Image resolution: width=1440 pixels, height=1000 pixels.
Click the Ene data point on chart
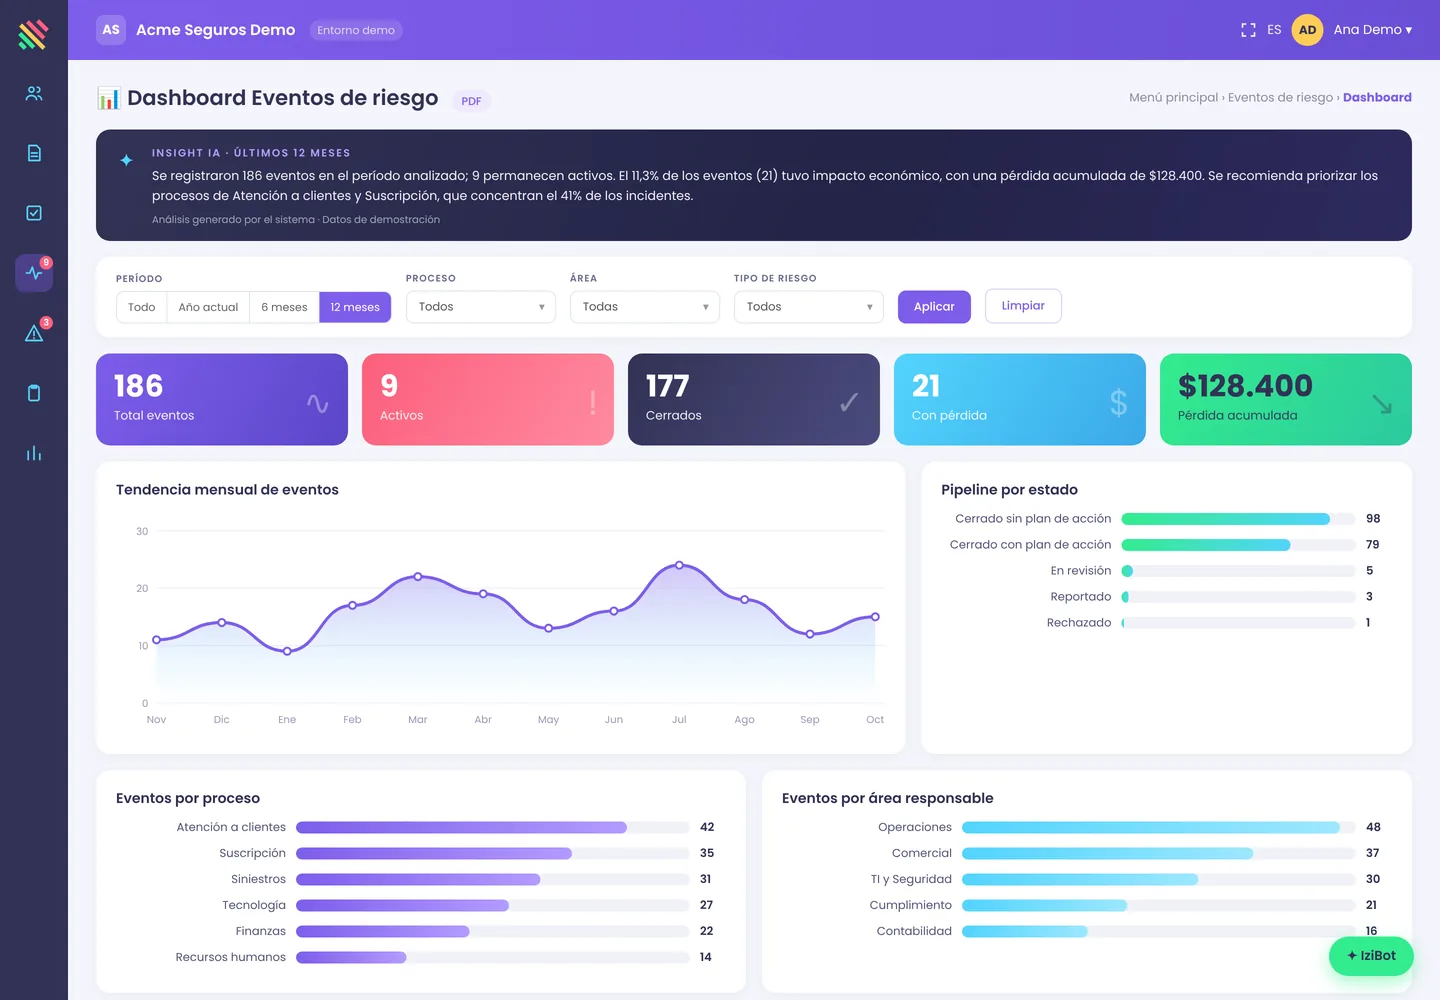click(287, 651)
